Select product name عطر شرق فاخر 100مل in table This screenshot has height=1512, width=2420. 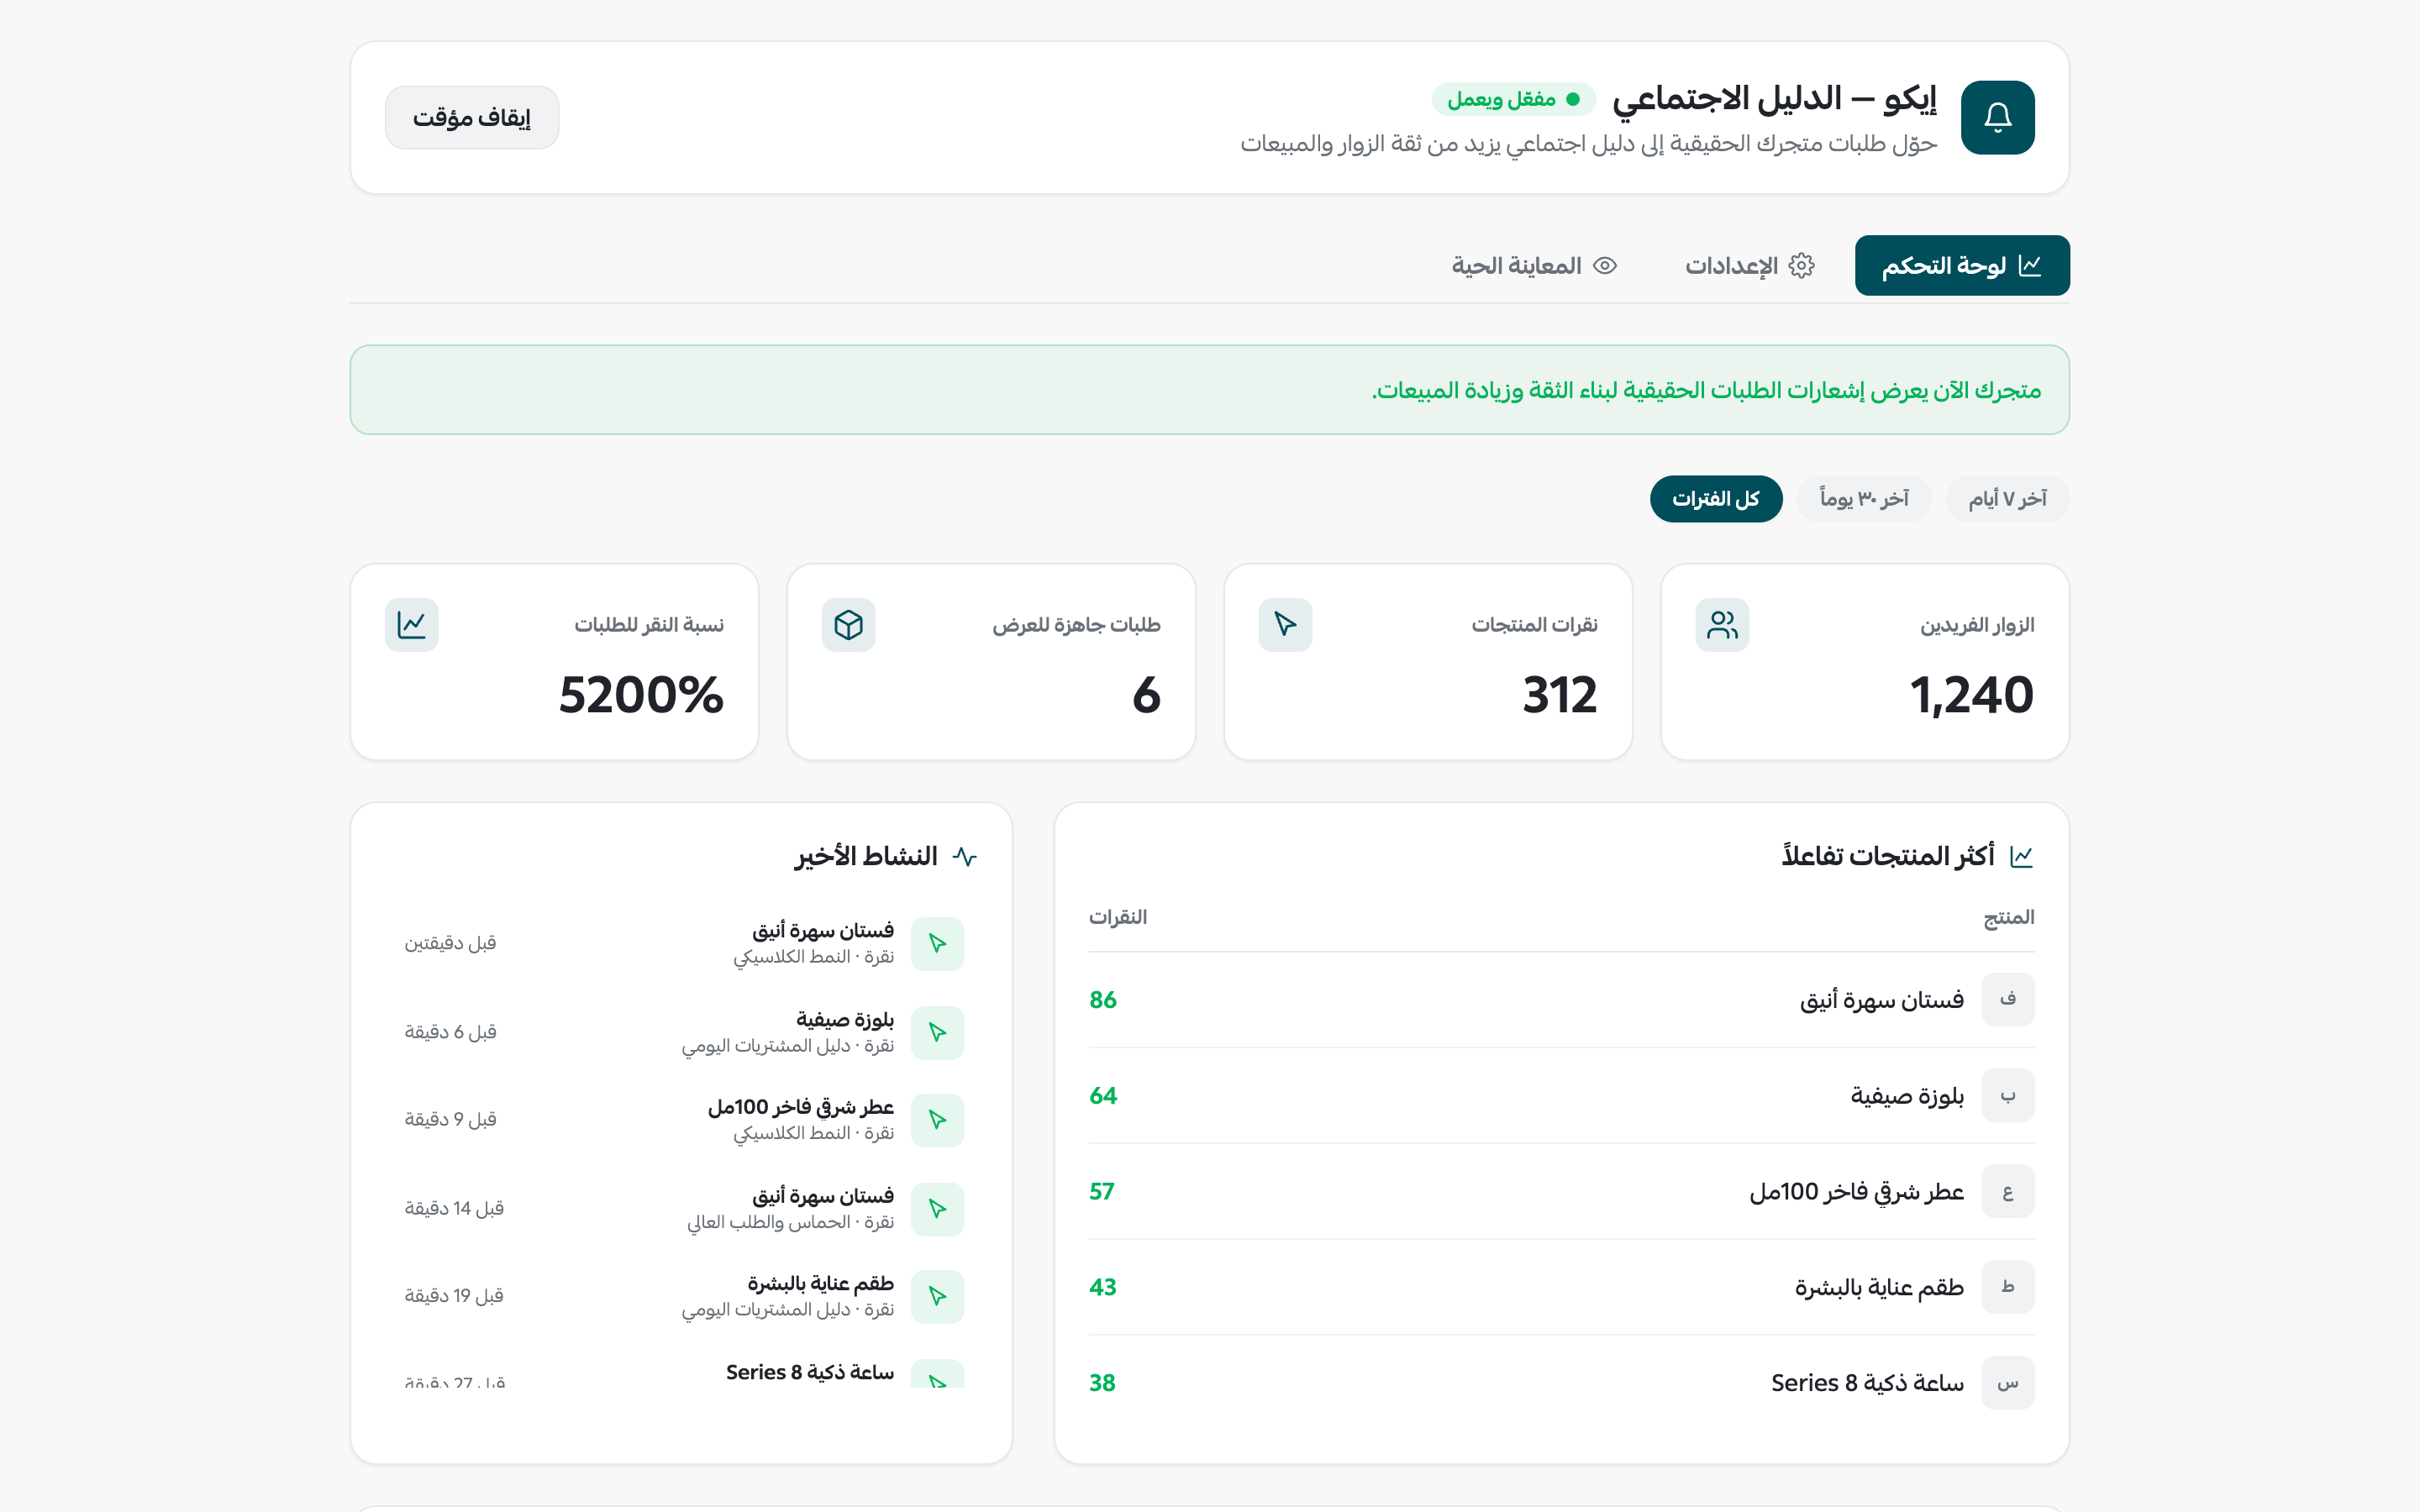(1856, 1191)
